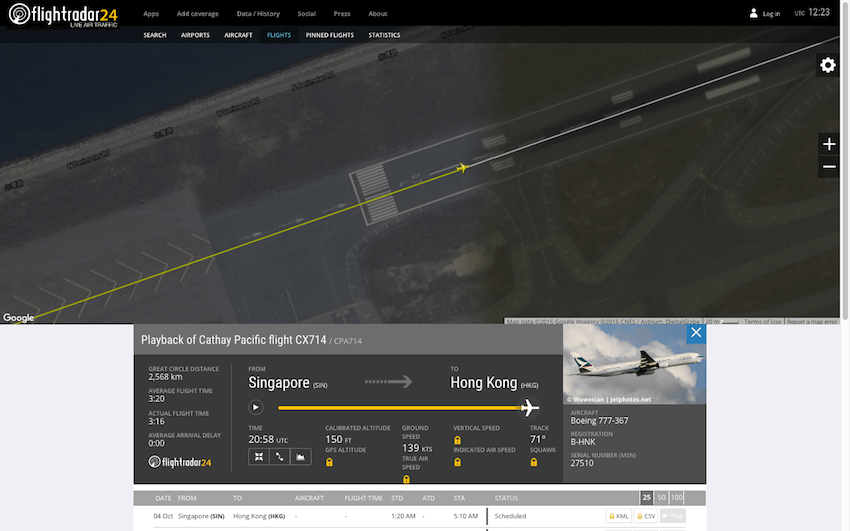This screenshot has width=850, height=531.
Task: Download KML for the 04 Oct flight
Action: point(619,516)
